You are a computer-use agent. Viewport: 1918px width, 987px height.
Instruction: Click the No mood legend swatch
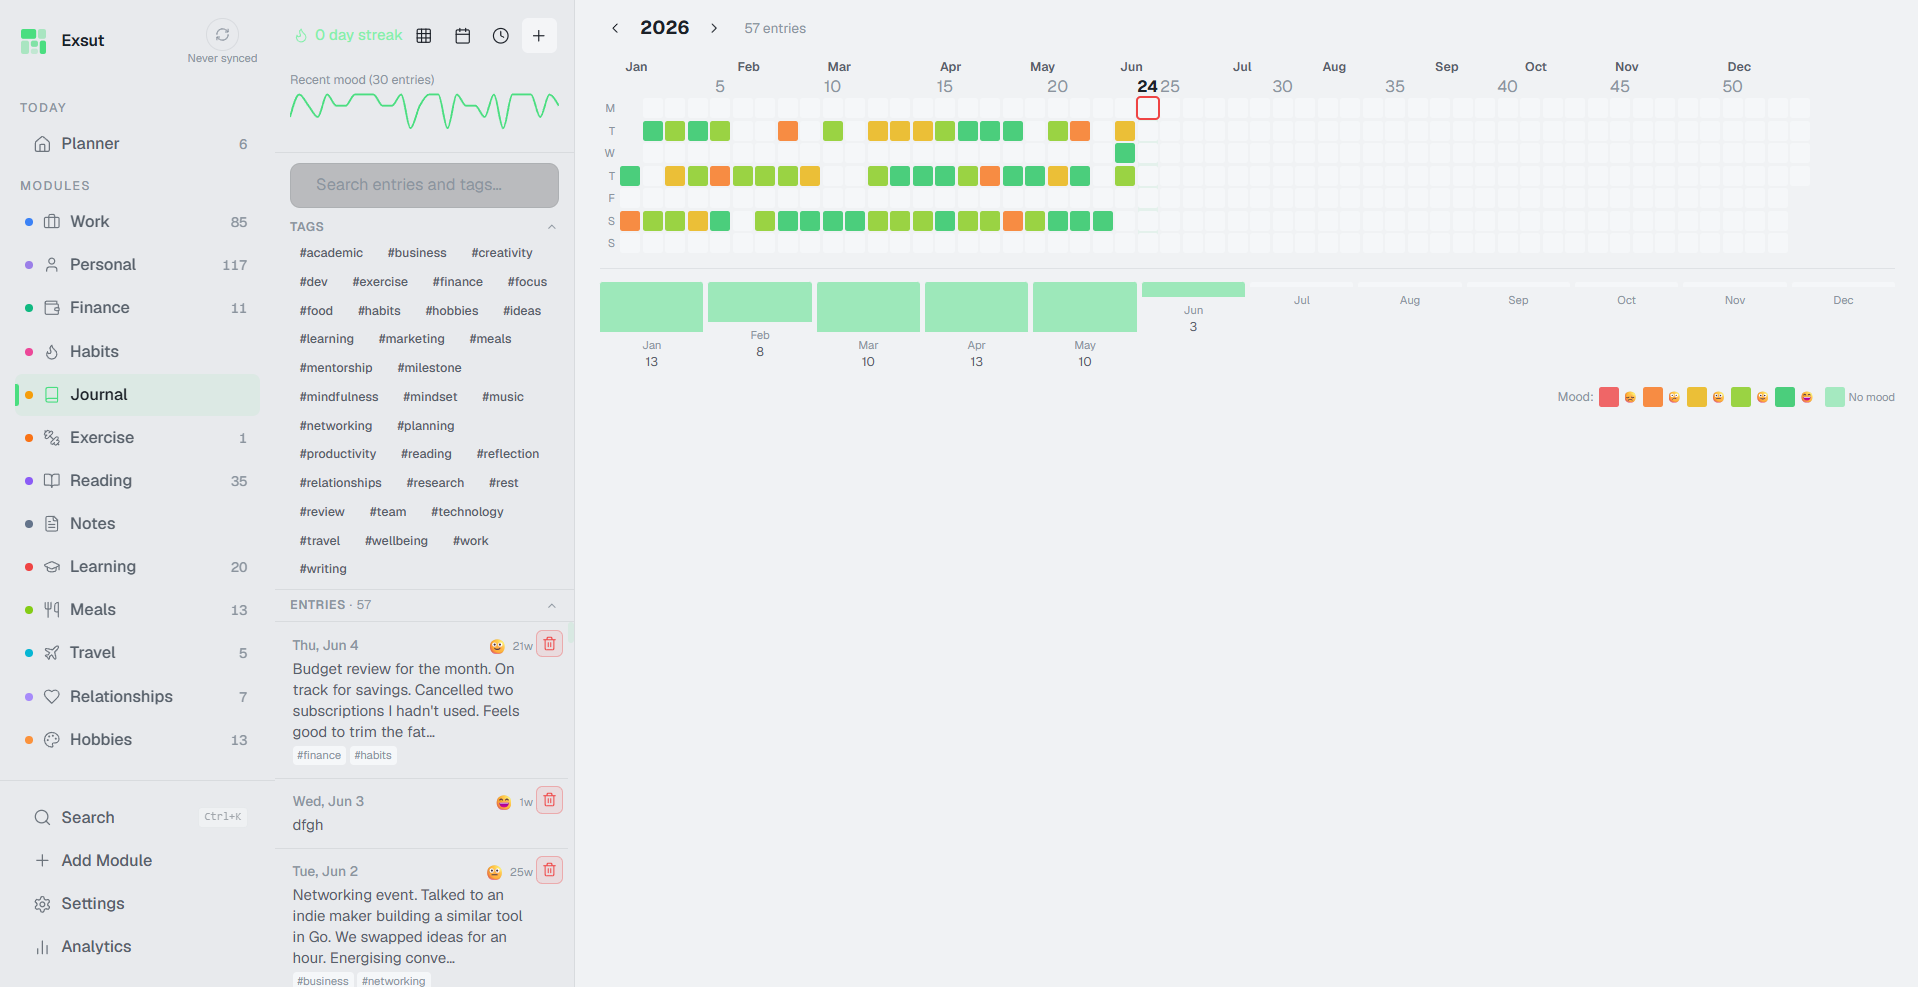(1835, 397)
